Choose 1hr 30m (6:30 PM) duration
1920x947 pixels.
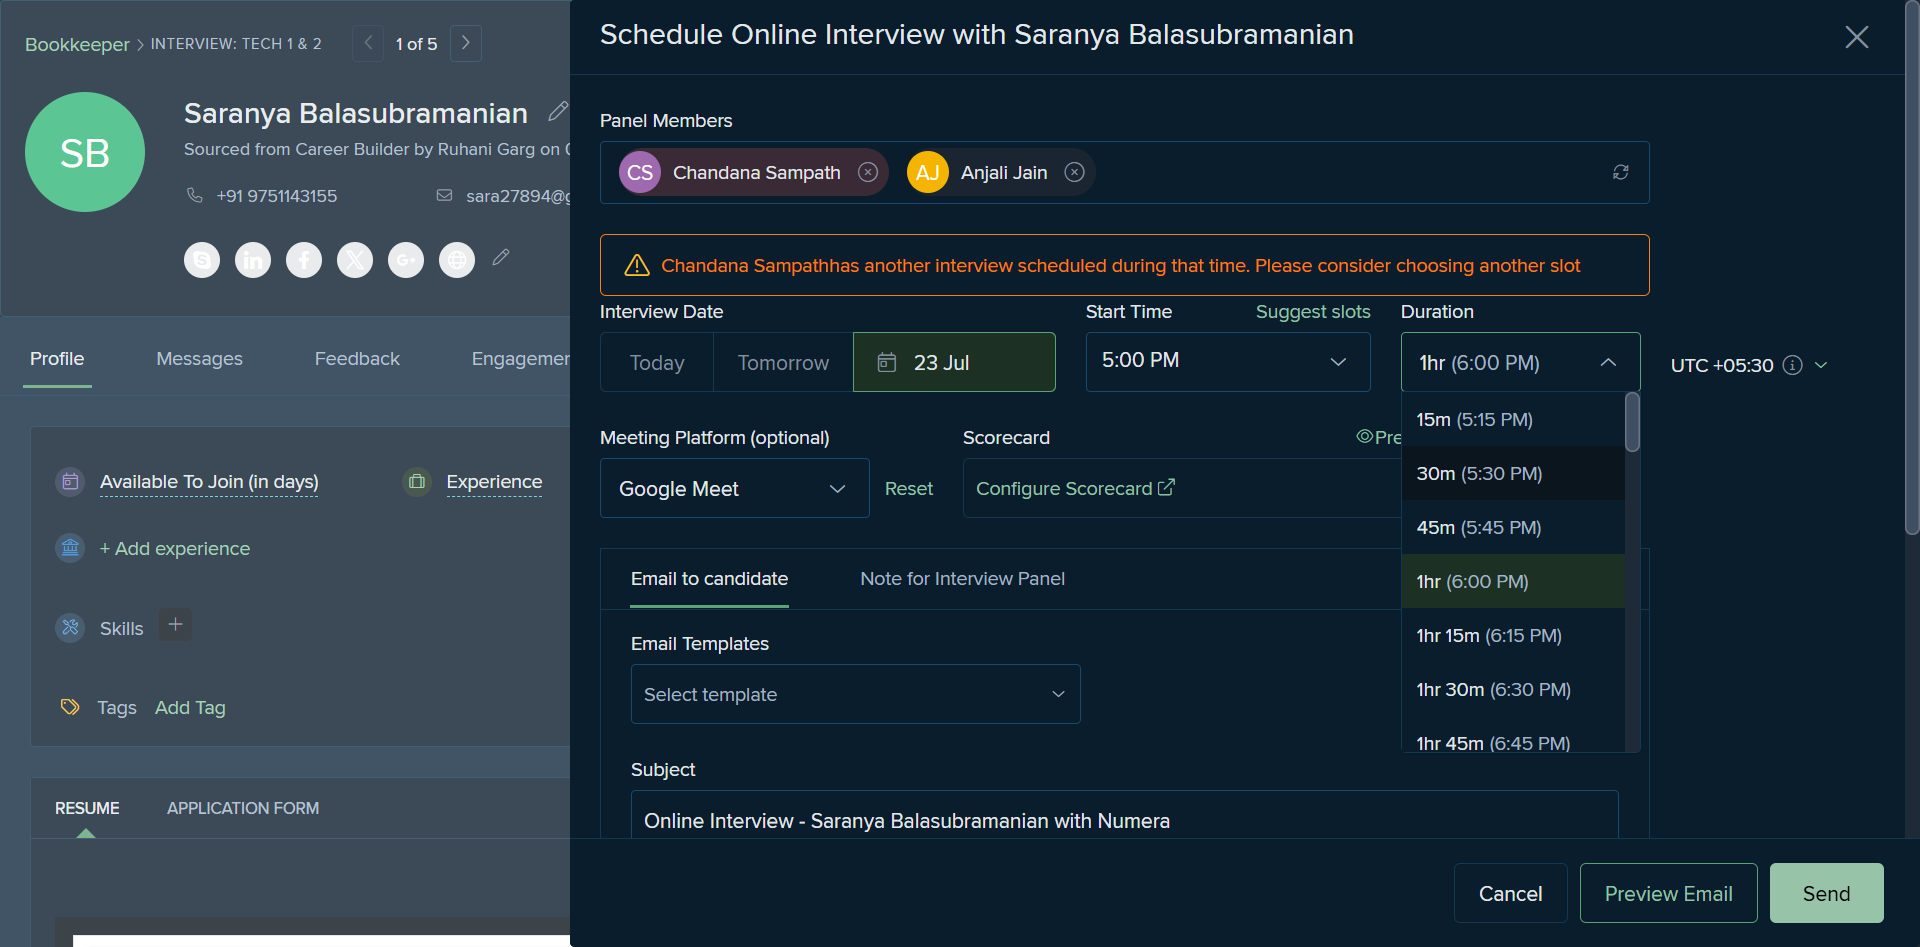pos(1513,689)
